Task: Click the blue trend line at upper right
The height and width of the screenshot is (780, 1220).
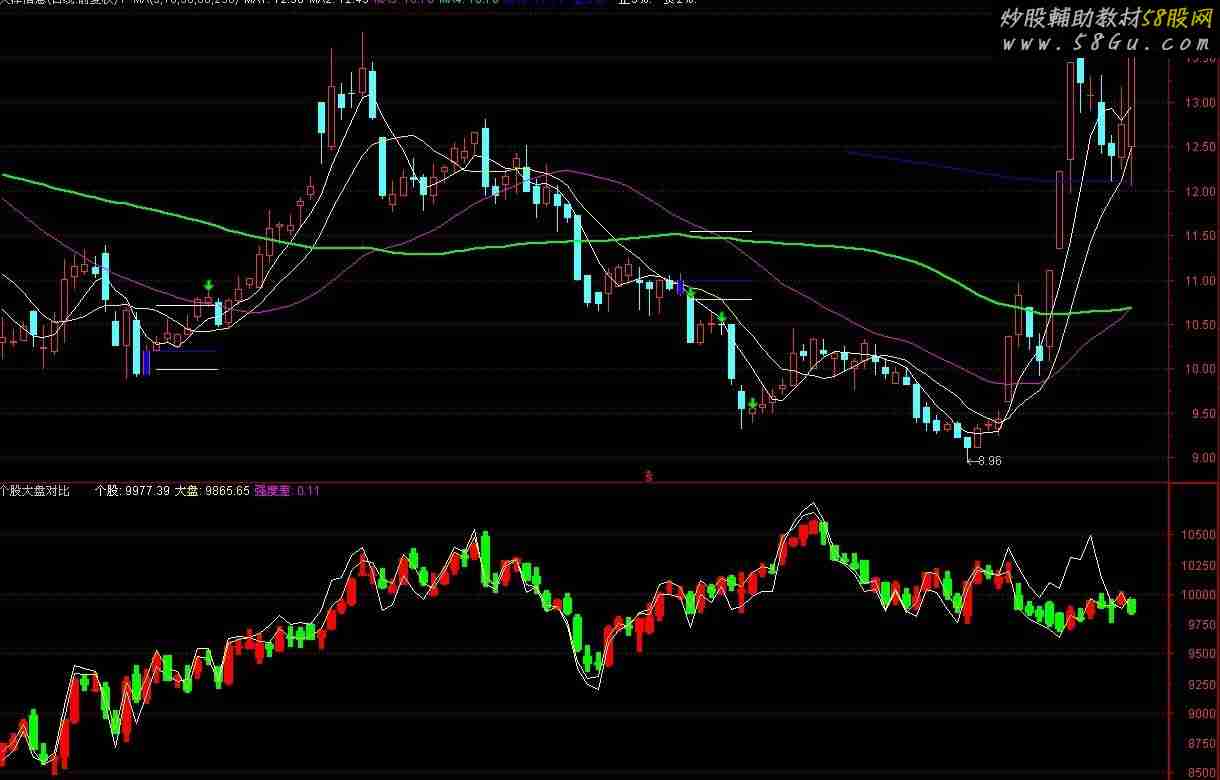Action: point(950,168)
